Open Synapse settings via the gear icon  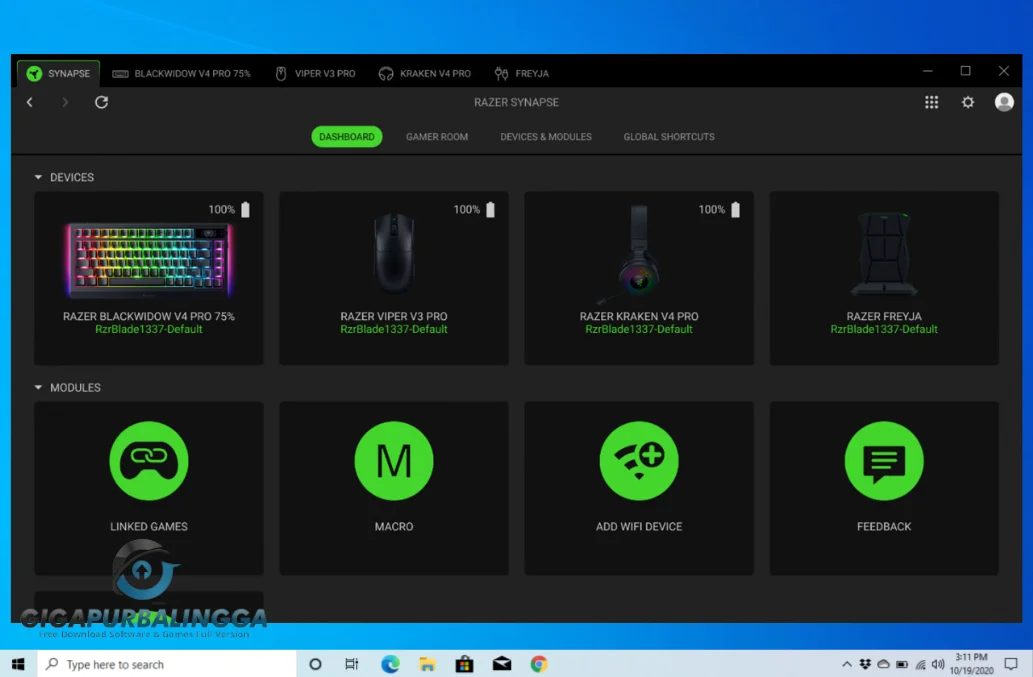(967, 101)
